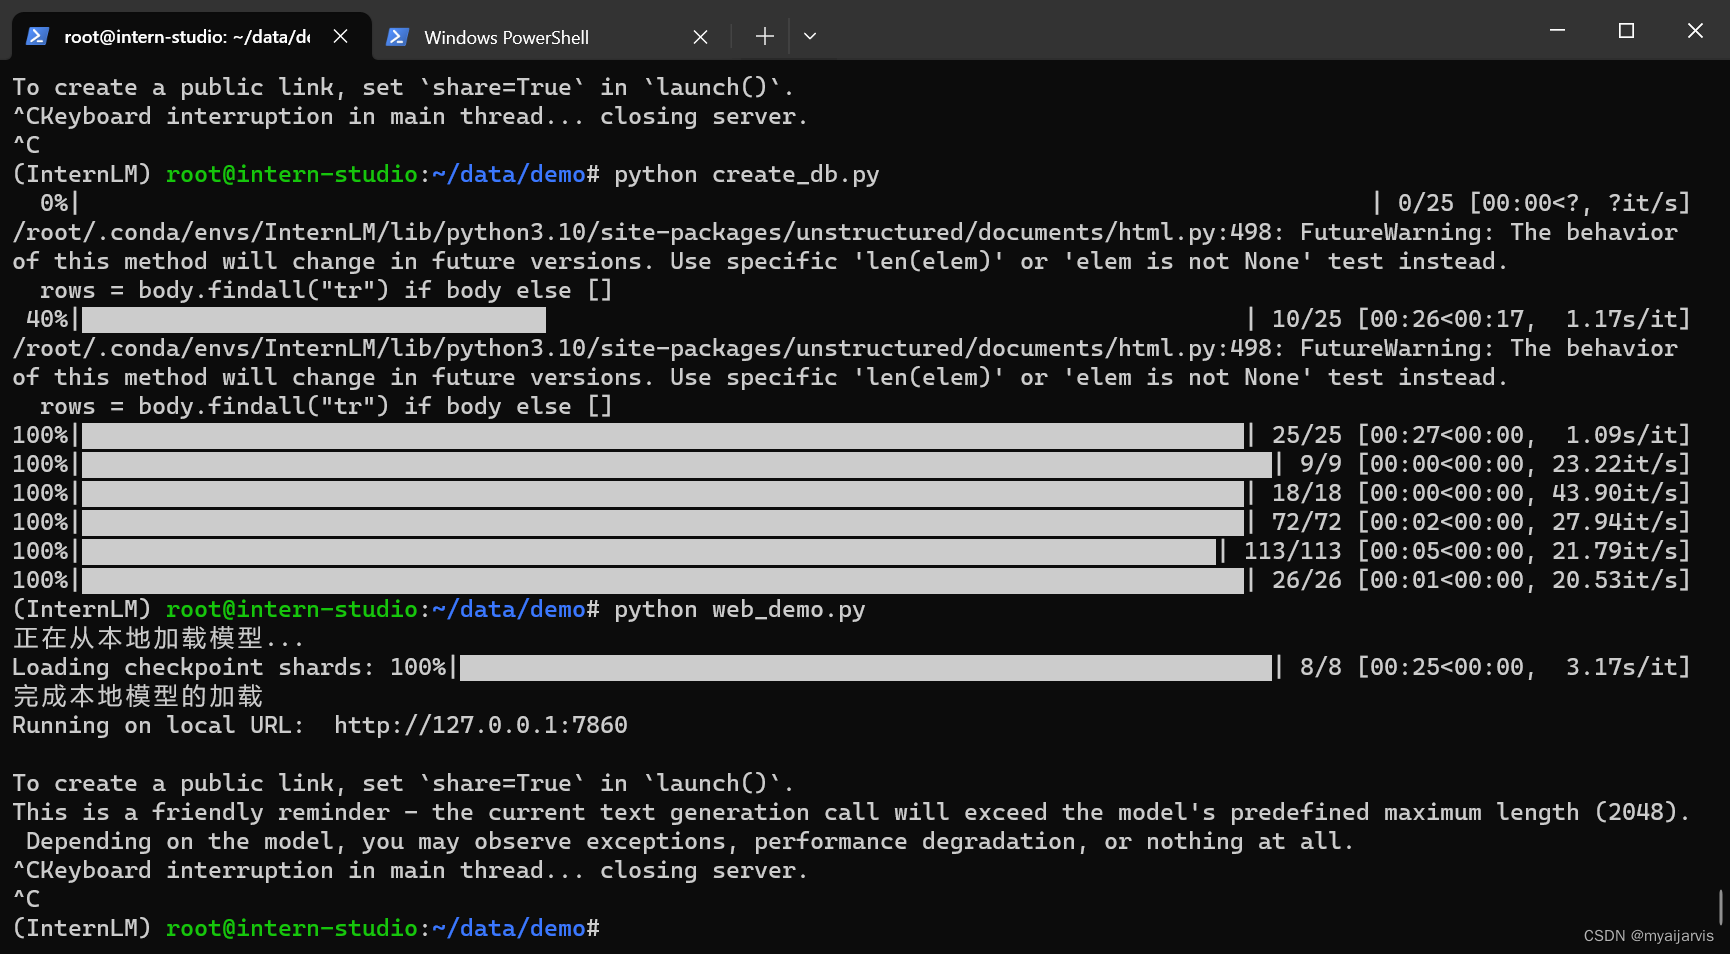
Task: Click the first FutureWarning html.py:498 path line
Action: [x=845, y=232]
